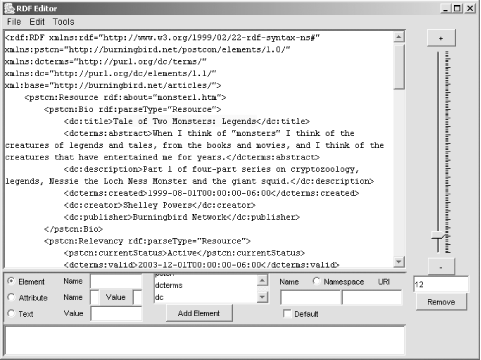The width and height of the screenshot is (481, 360).
Task: Click the font size field showing 12
Action: click(441, 284)
